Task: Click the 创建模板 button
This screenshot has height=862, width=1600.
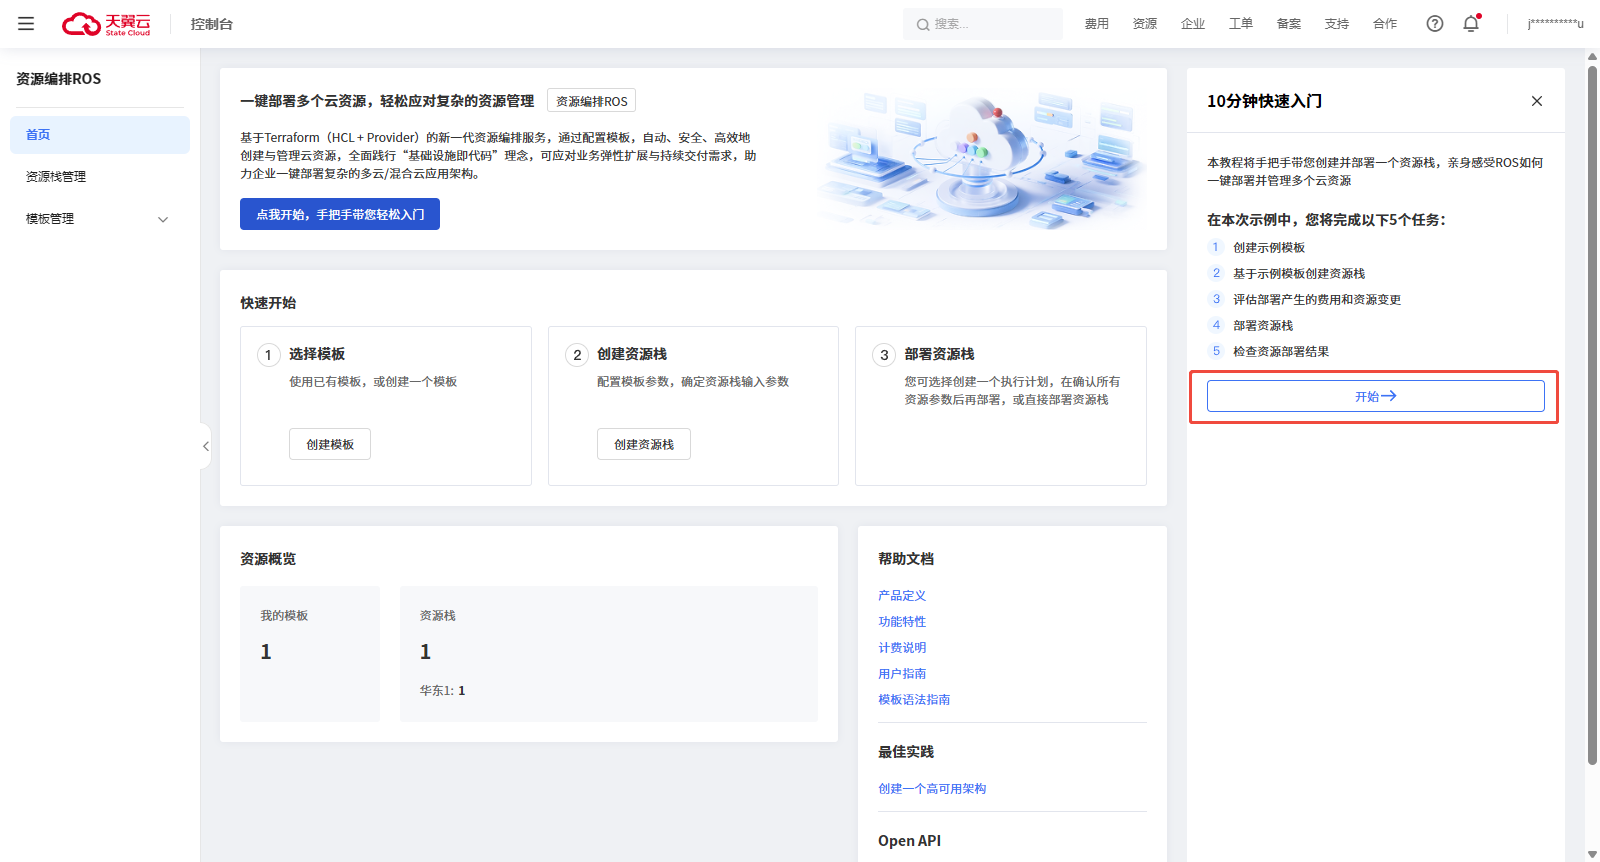Action: pos(330,444)
